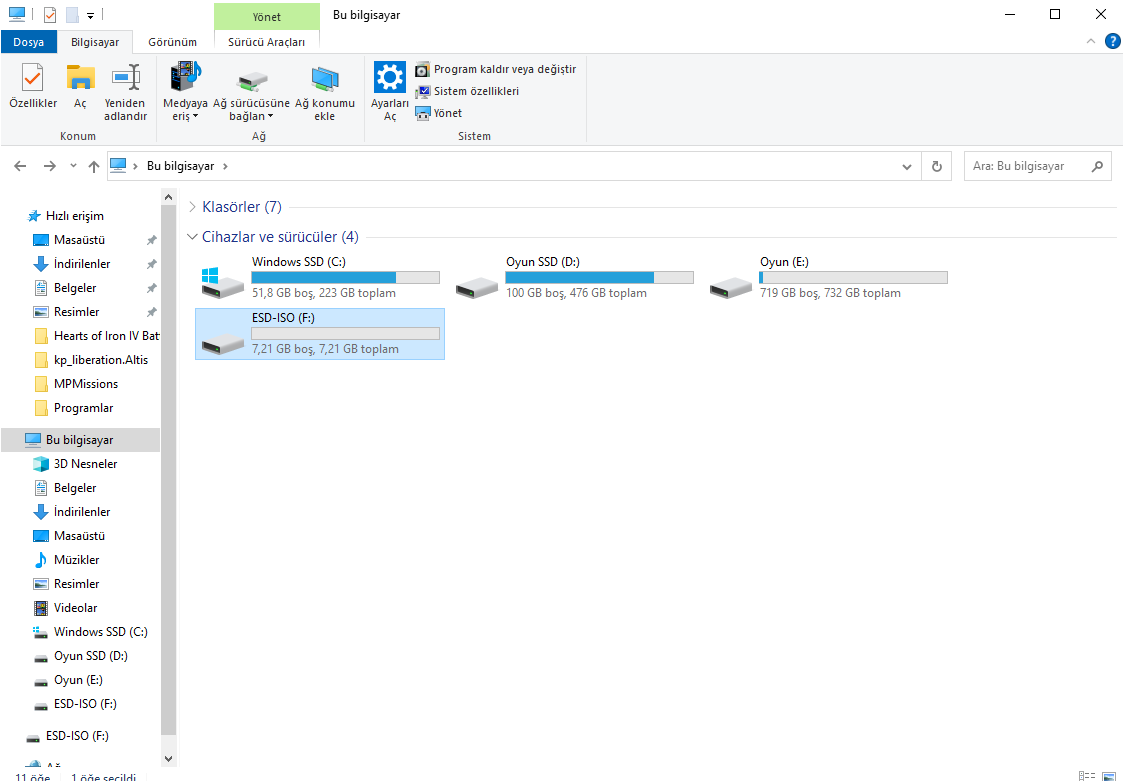Select Bu bilgisayar in navigation pane
Screen dimensions: 1123x781
[80, 440]
